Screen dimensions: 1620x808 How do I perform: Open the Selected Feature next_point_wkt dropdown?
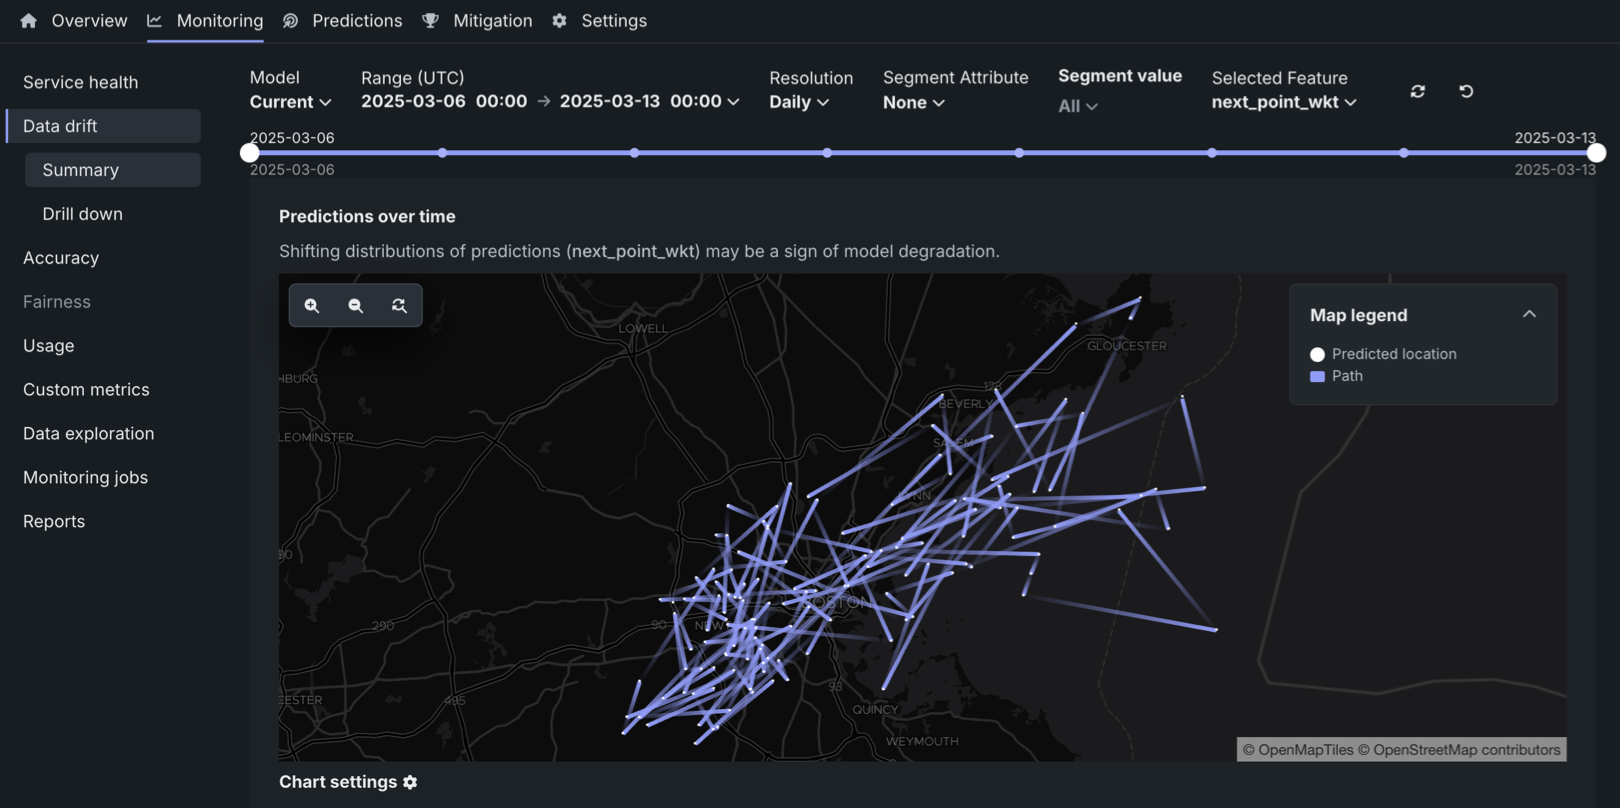1284,102
